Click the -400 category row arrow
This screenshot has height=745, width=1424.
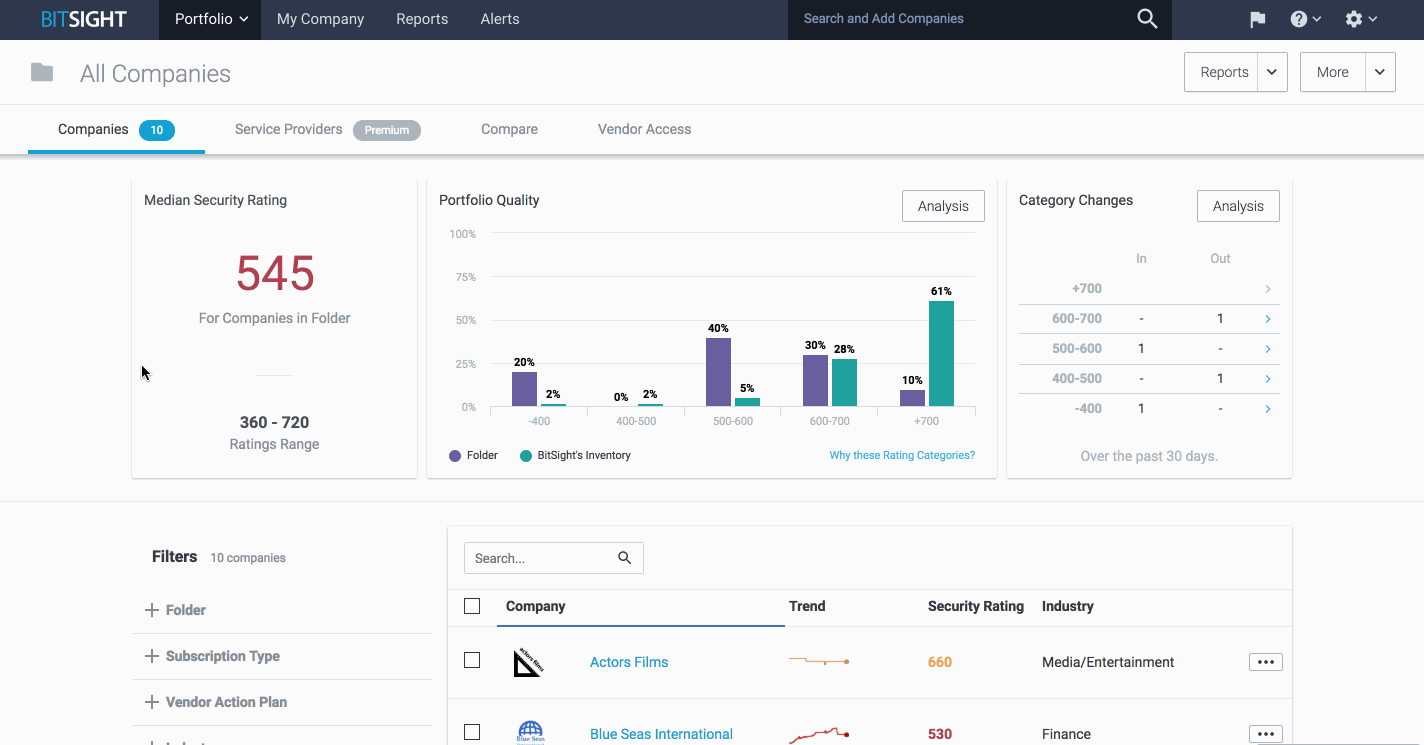click(1268, 409)
